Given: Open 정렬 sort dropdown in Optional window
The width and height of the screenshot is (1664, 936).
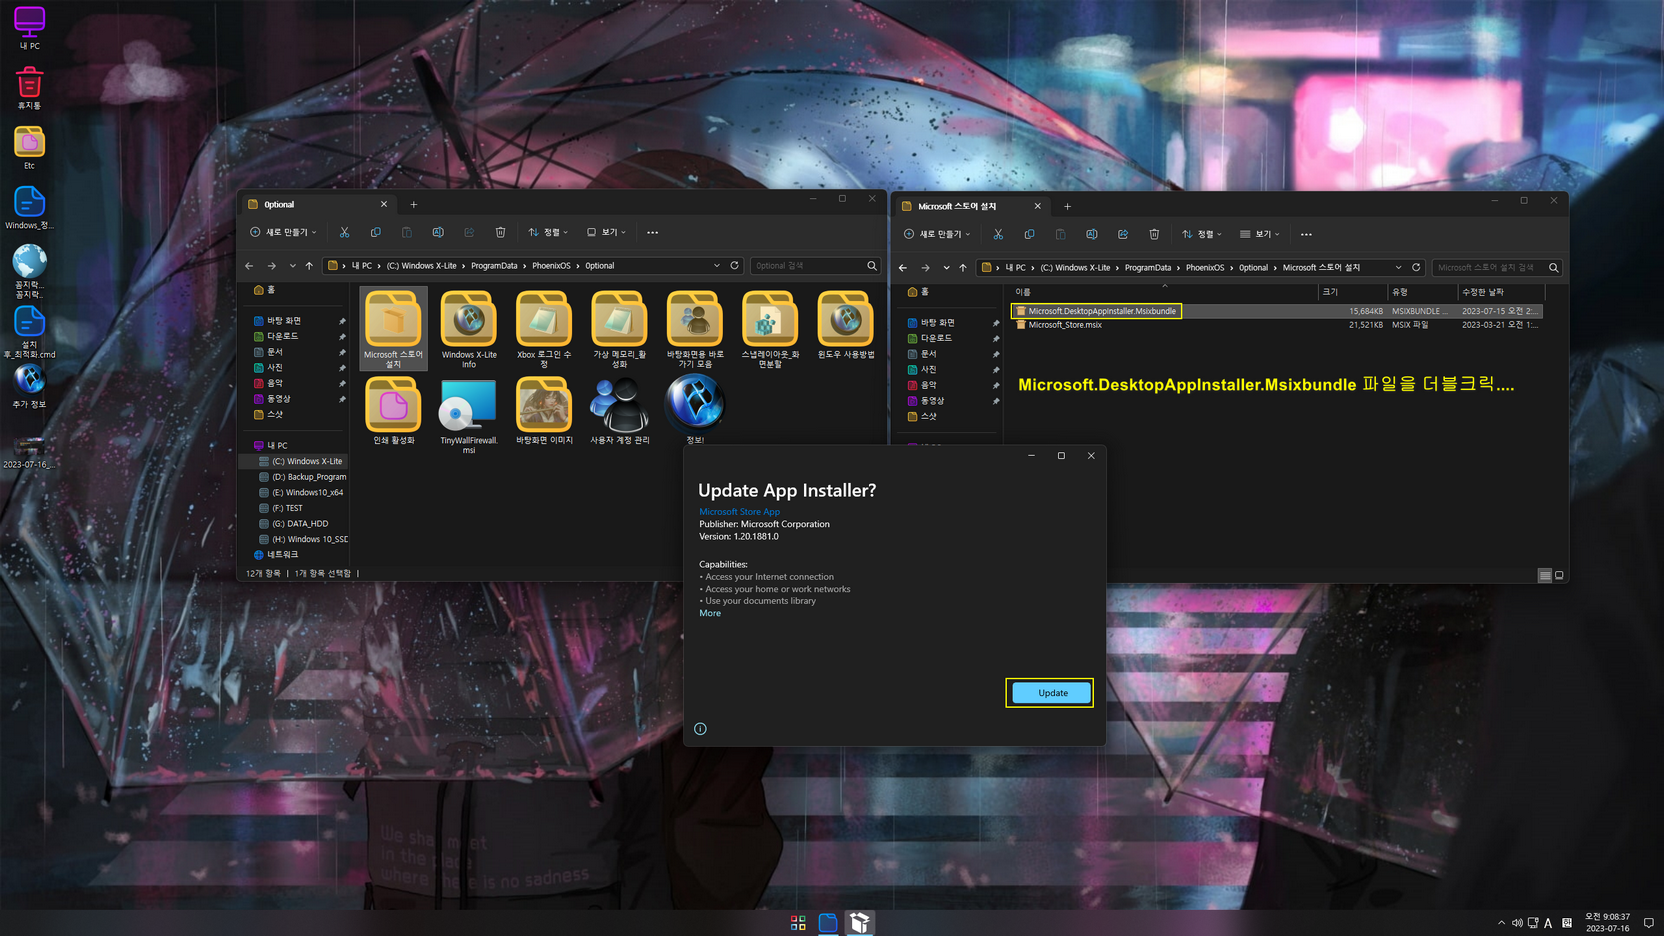Looking at the screenshot, I should tap(548, 232).
